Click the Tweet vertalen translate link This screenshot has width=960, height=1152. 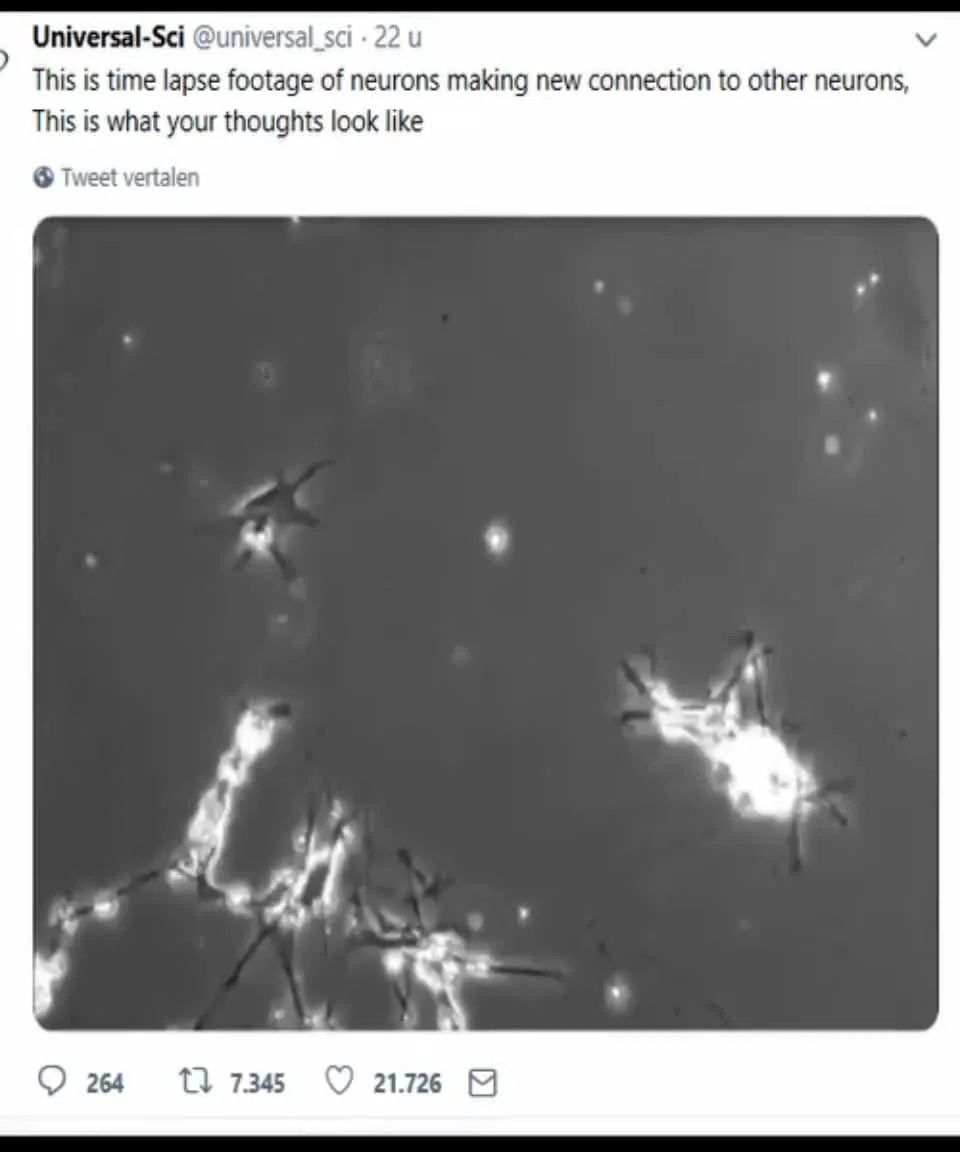pyautogui.click(x=130, y=177)
